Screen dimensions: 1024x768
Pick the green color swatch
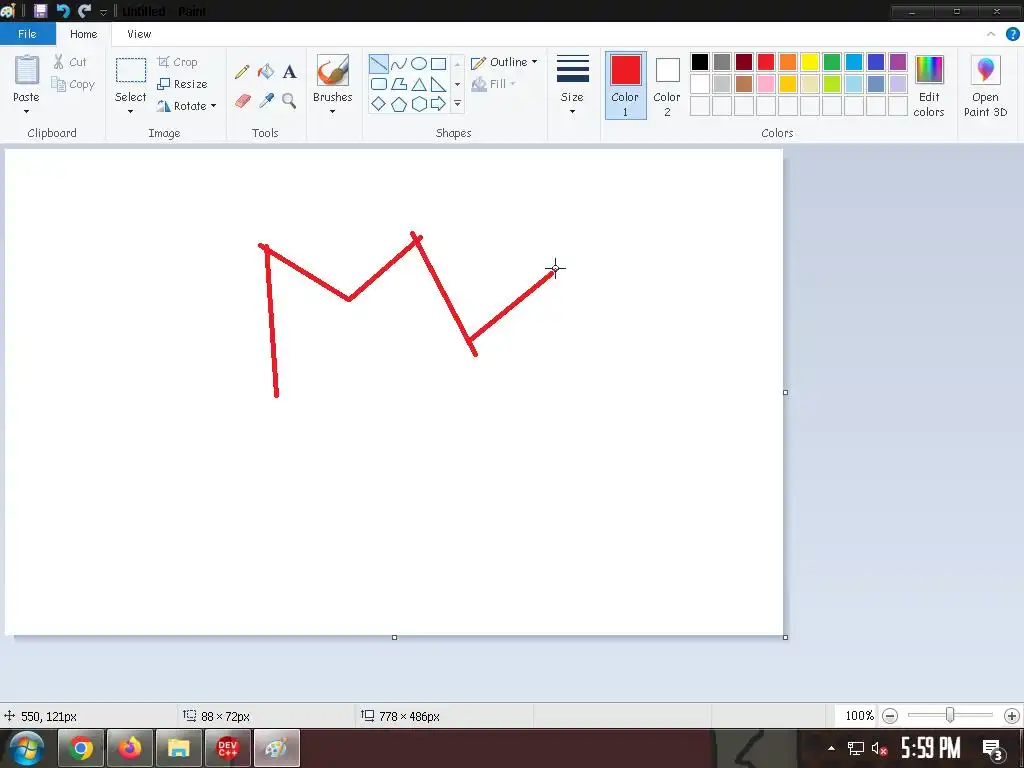[x=832, y=62]
